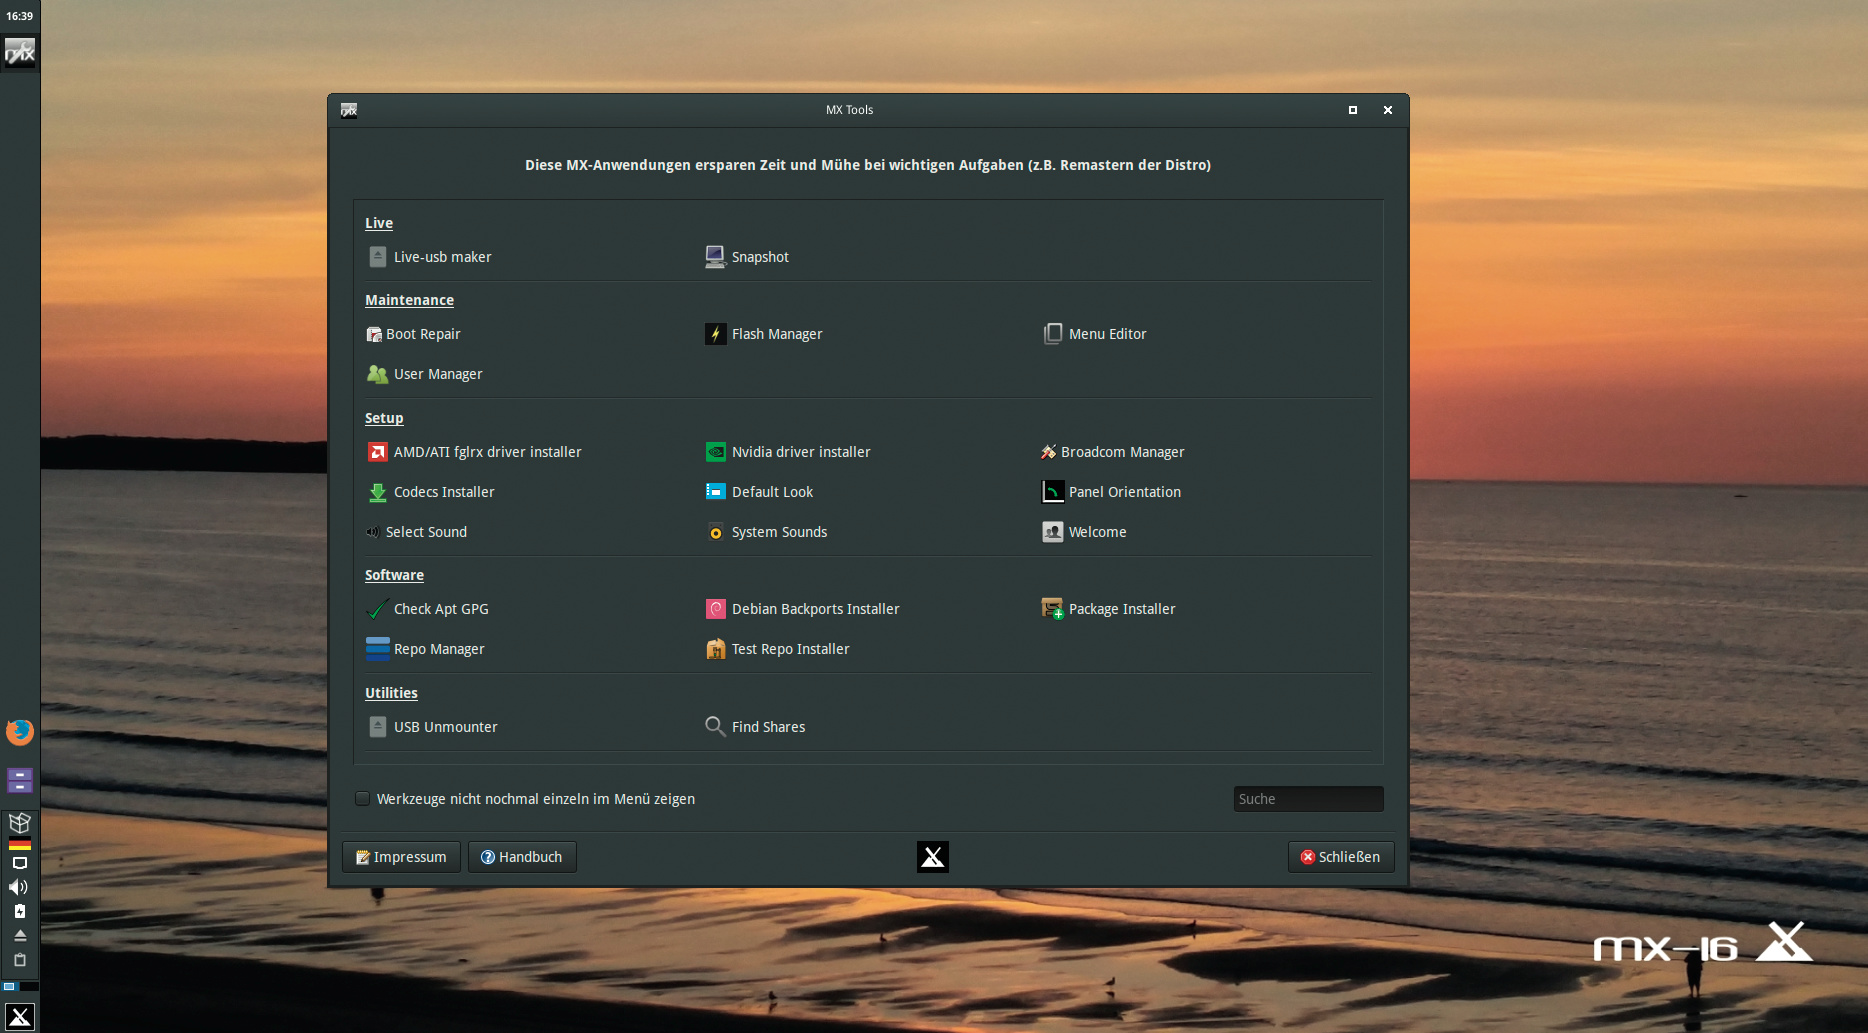The width and height of the screenshot is (1868, 1033).
Task: Open Panel Orientation
Action: pos(1112,492)
